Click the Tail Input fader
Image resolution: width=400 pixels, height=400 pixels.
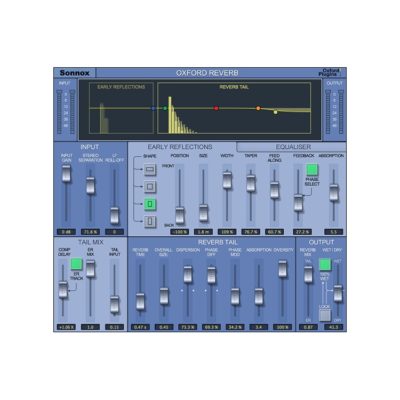[x=114, y=304]
